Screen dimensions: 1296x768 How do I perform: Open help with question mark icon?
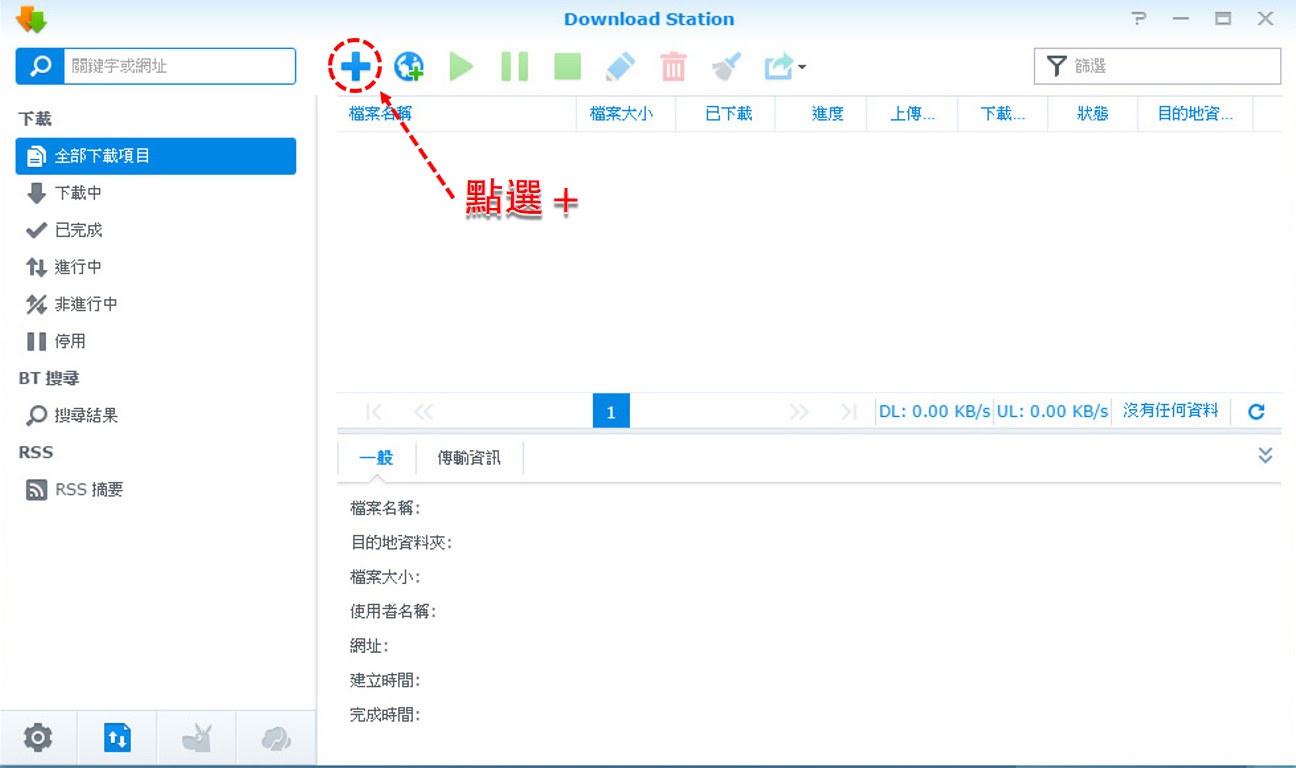point(1138,19)
